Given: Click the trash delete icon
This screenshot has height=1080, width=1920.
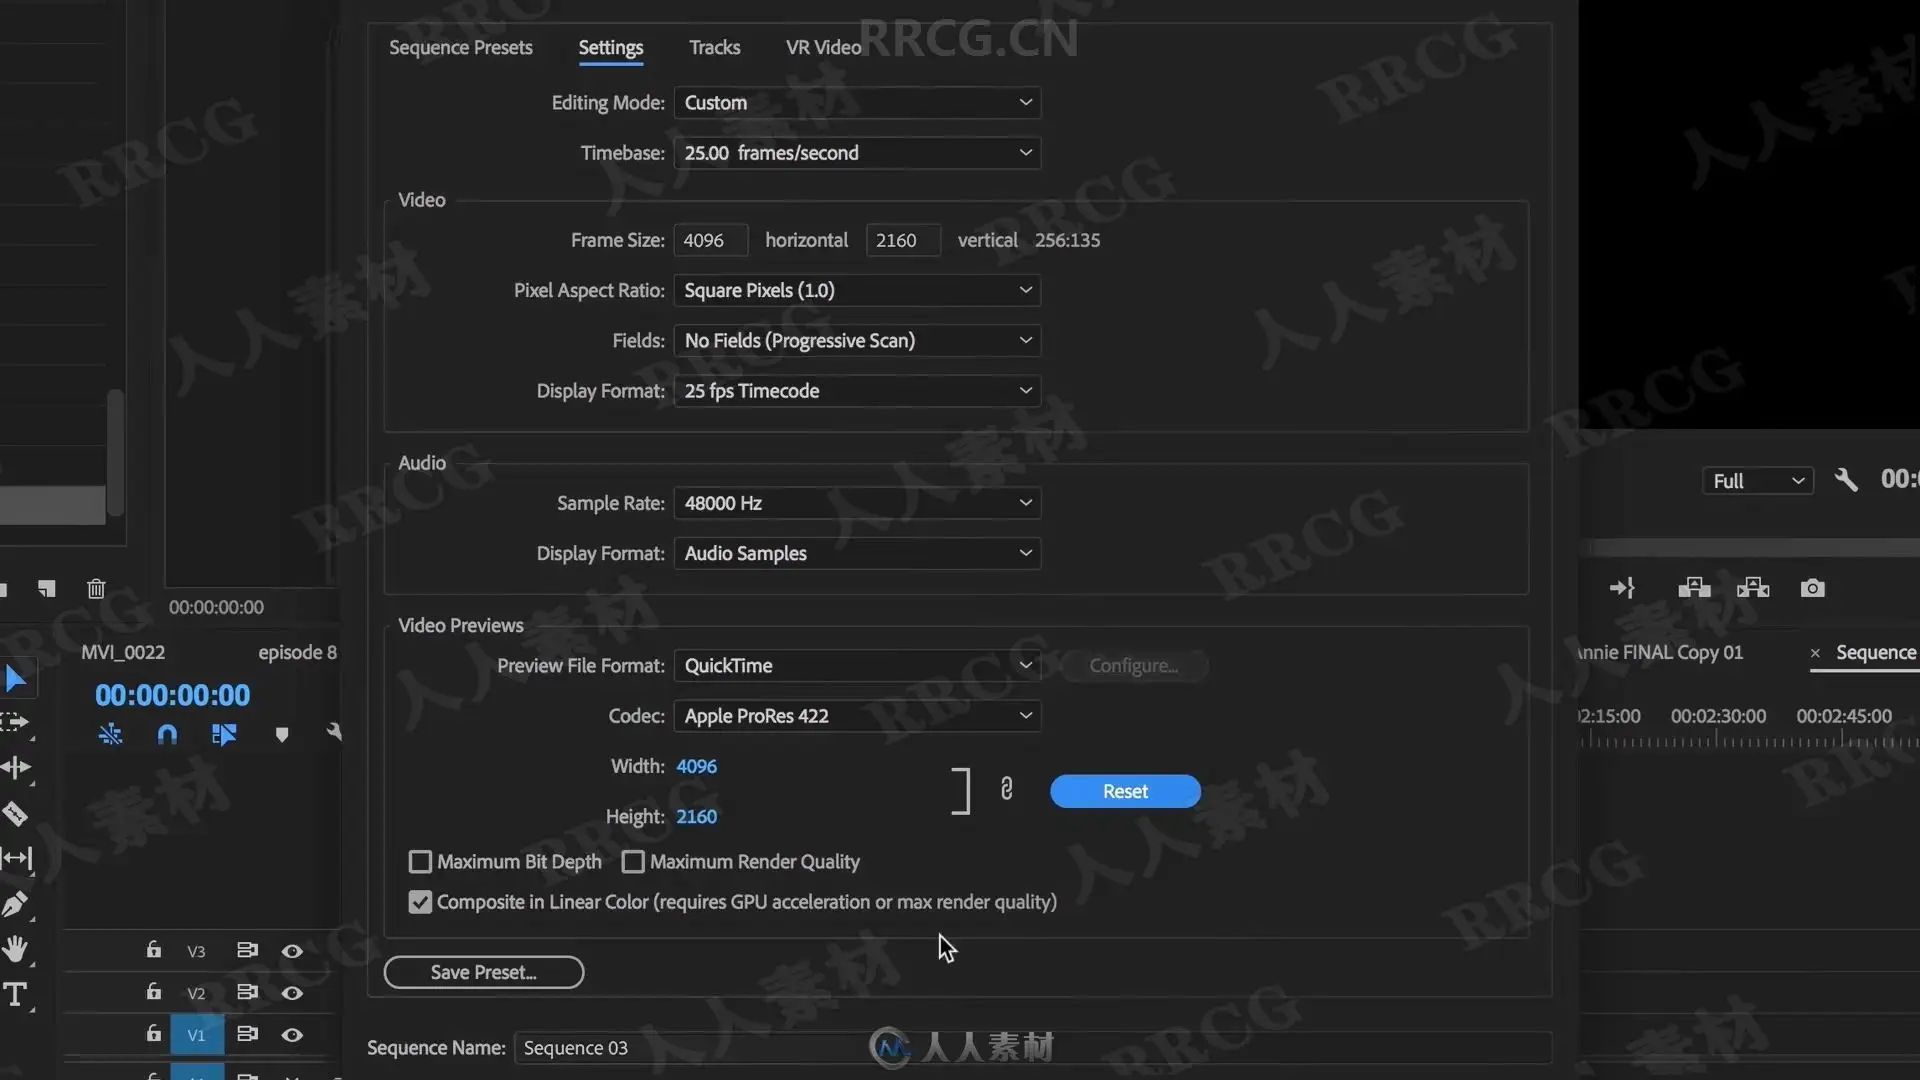Looking at the screenshot, I should pyautogui.click(x=96, y=588).
